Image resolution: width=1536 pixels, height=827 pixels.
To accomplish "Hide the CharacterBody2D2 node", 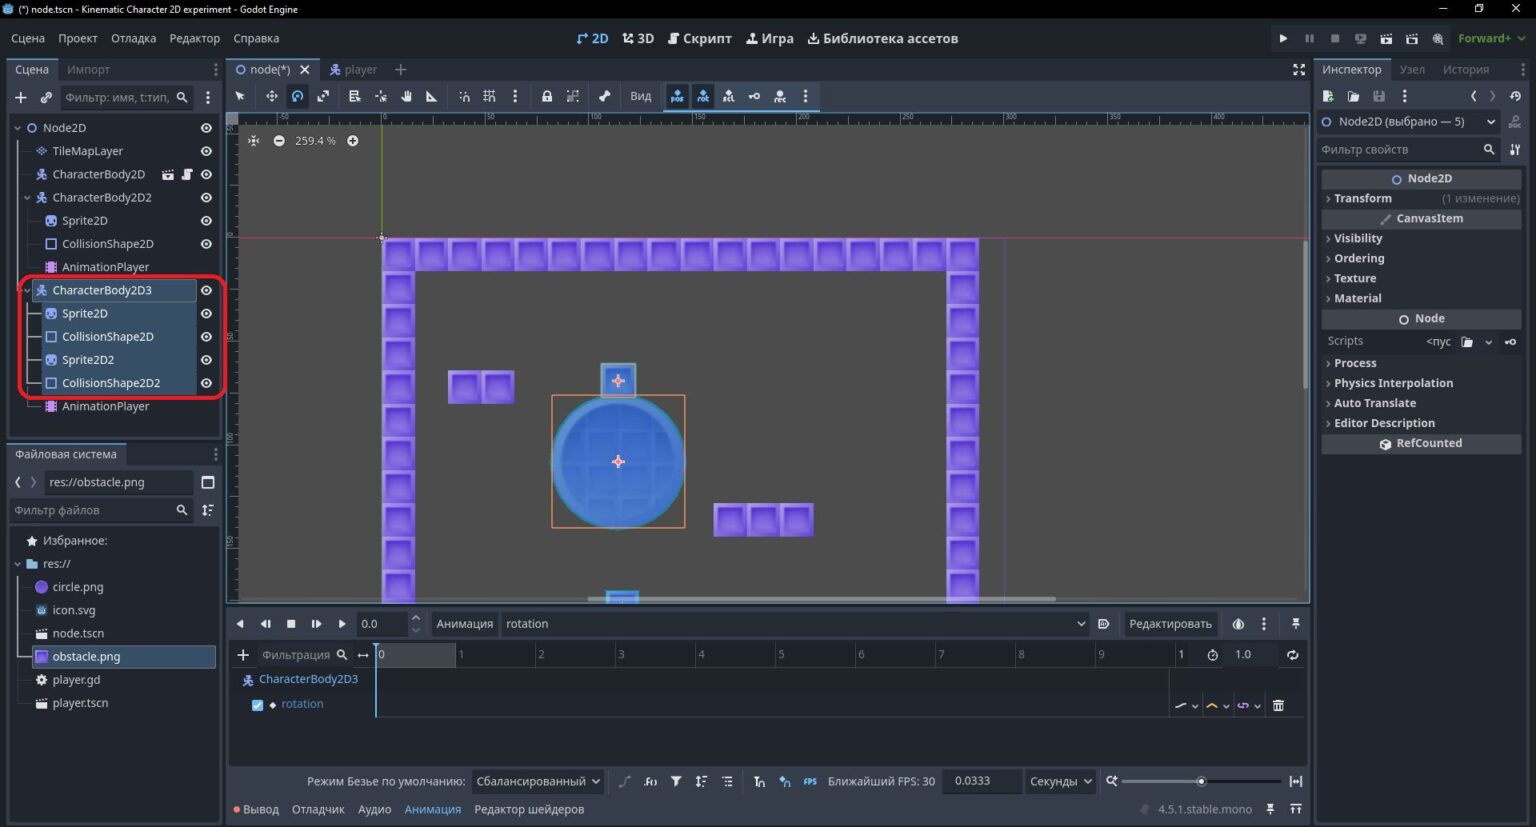I will point(206,198).
